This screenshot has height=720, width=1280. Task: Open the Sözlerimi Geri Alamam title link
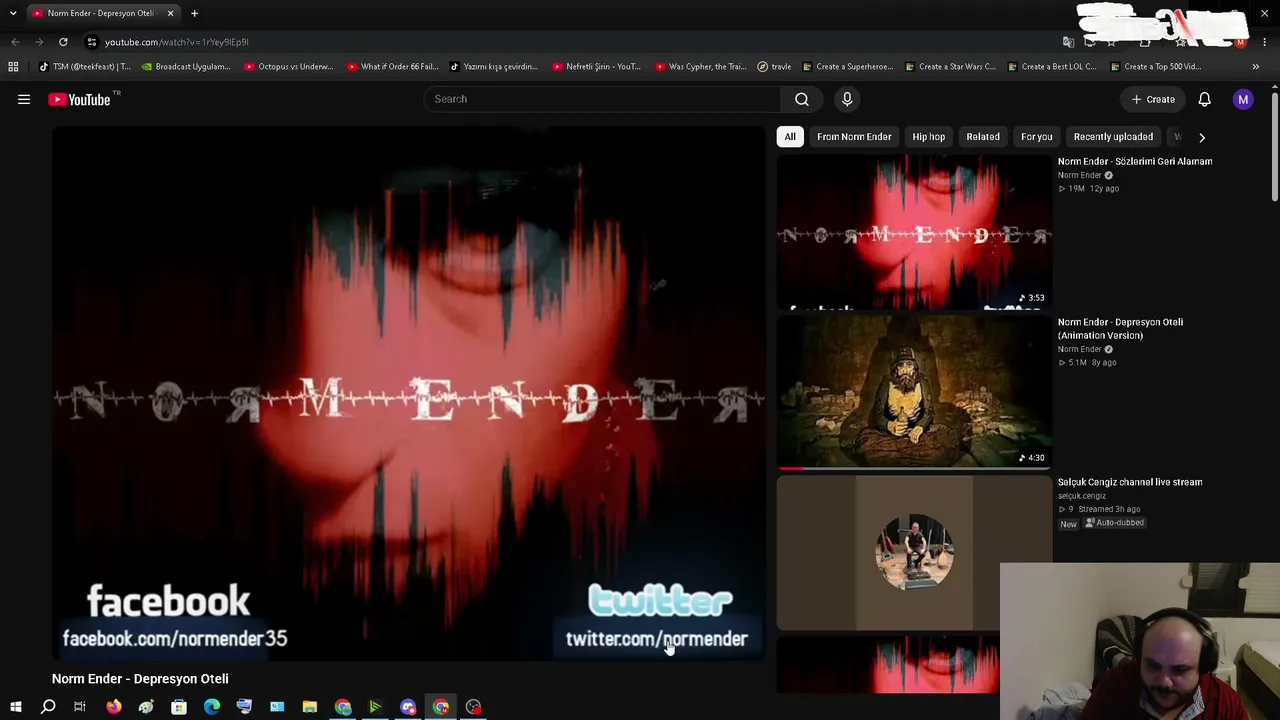(1135, 161)
